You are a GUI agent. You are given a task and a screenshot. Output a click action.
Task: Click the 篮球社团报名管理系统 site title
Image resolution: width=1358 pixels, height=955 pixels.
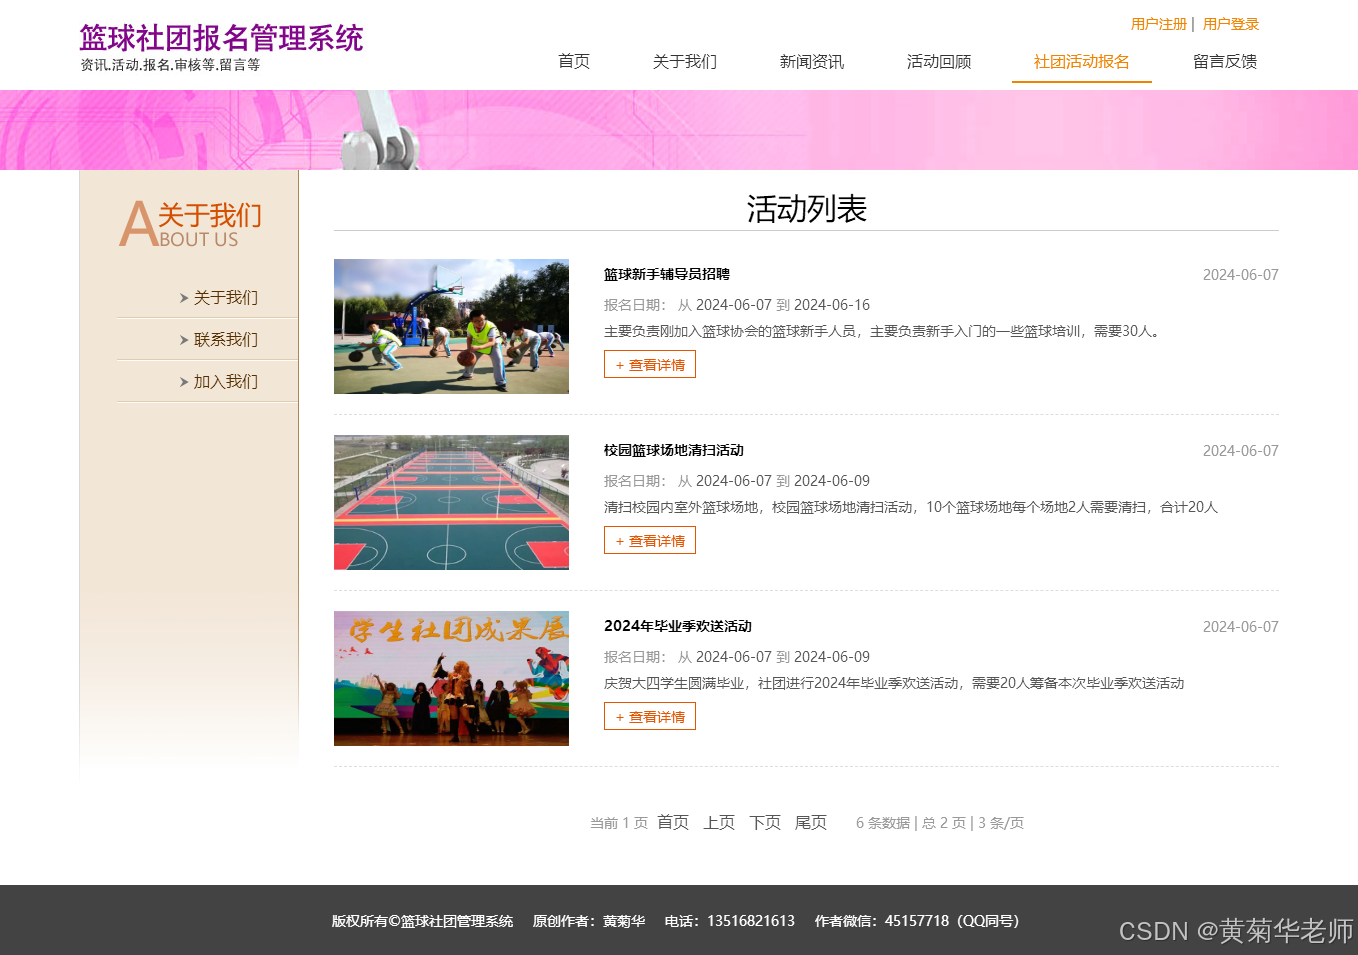point(221,38)
